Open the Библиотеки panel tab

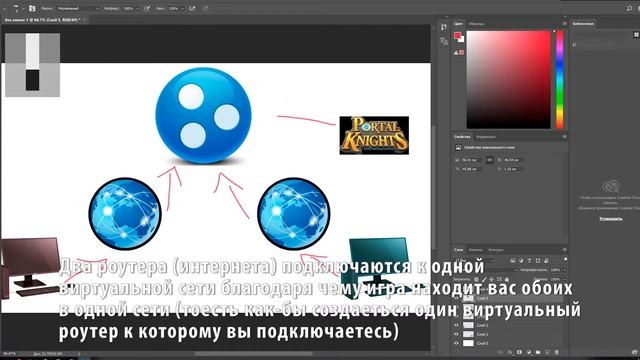[x=583, y=24]
